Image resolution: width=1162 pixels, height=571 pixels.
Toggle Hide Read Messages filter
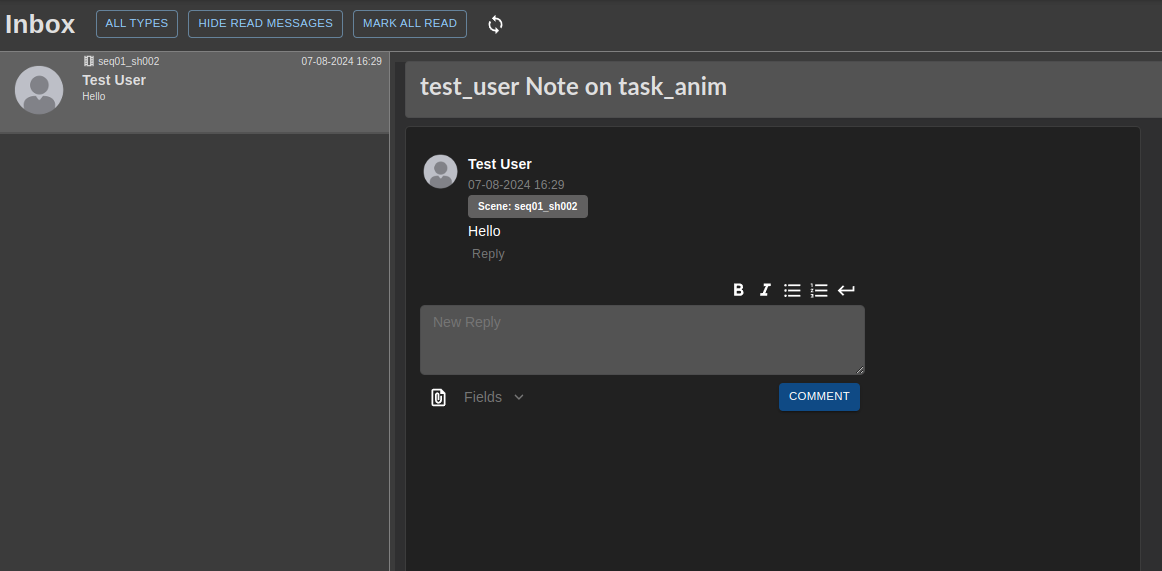coord(265,24)
